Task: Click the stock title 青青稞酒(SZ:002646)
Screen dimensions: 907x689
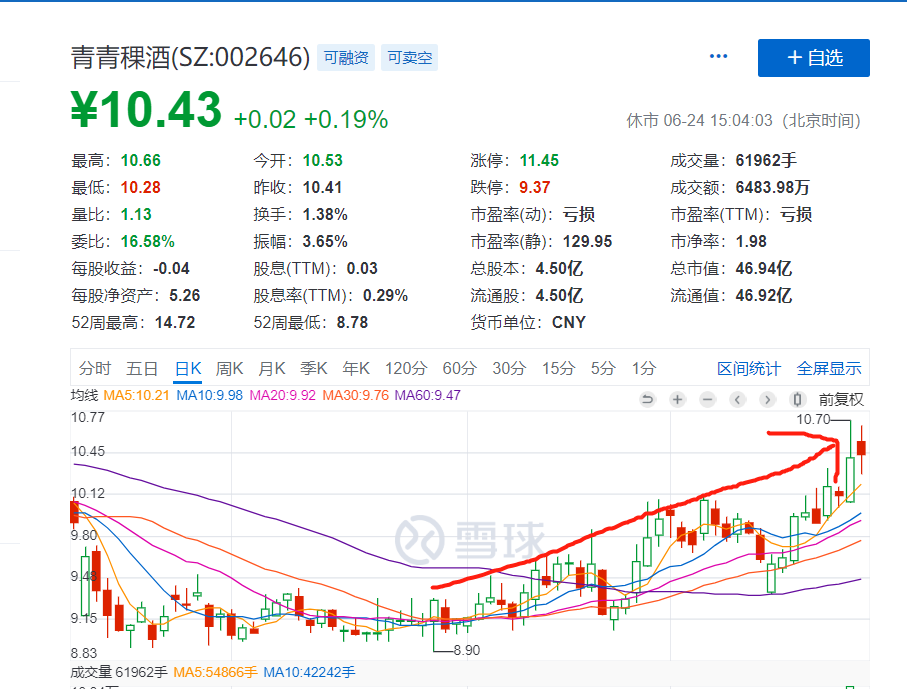Action: coord(190,57)
